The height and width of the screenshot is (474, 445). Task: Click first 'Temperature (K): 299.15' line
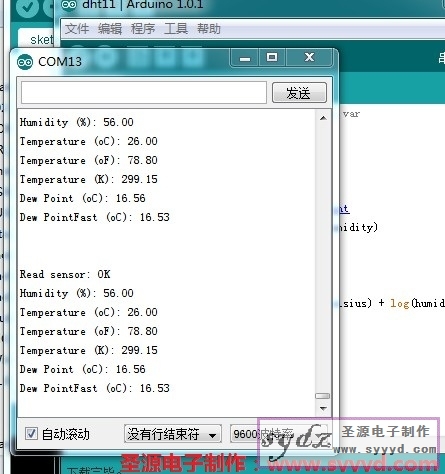pyautogui.click(x=88, y=179)
